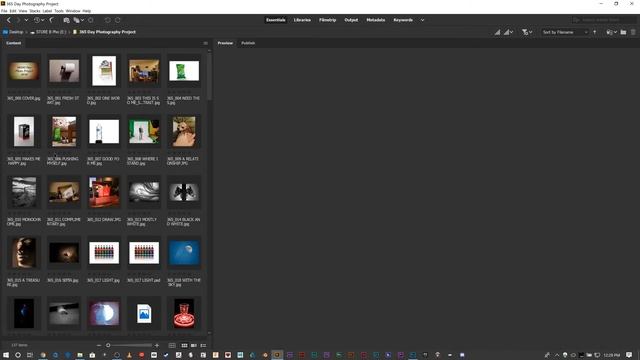Open the Content panel options menu
640x360 pixels.
205,43
